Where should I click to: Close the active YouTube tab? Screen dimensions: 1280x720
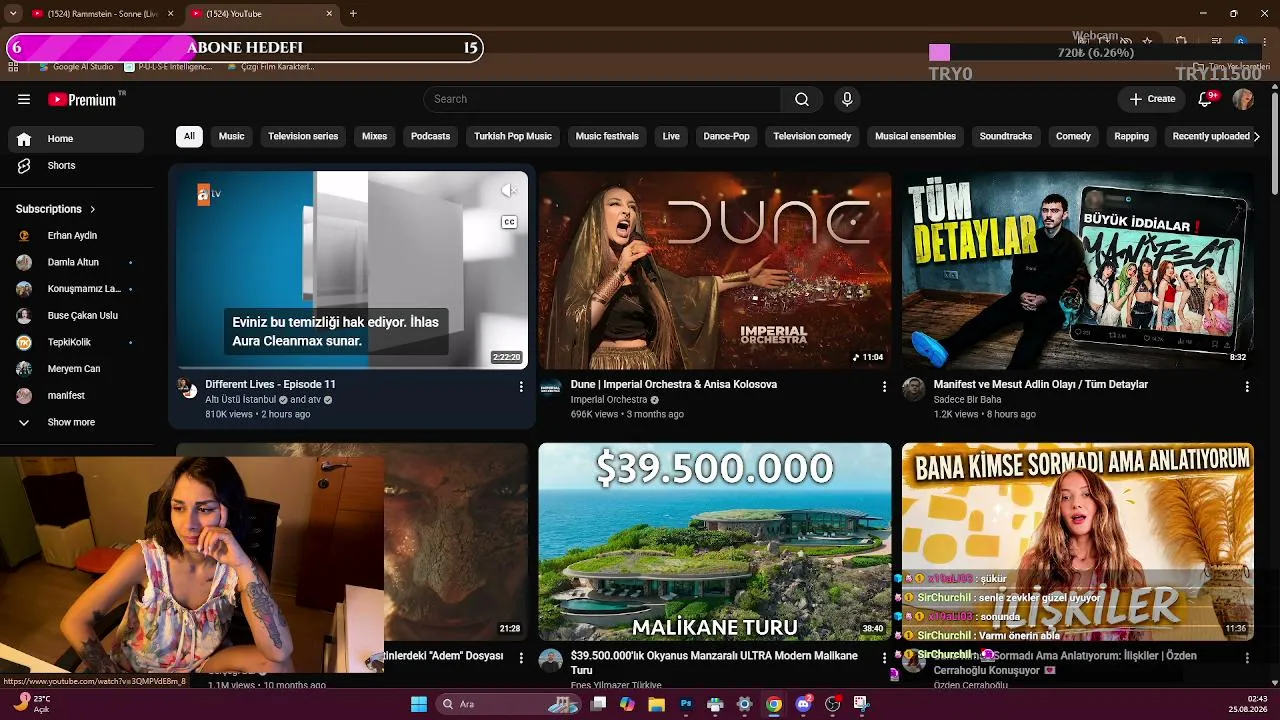329,14
